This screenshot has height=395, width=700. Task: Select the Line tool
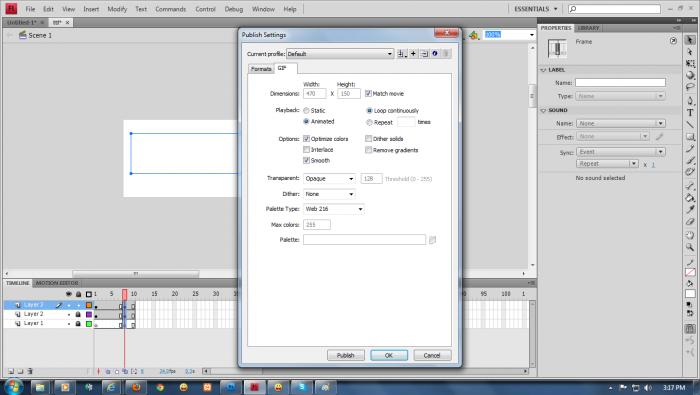690,124
